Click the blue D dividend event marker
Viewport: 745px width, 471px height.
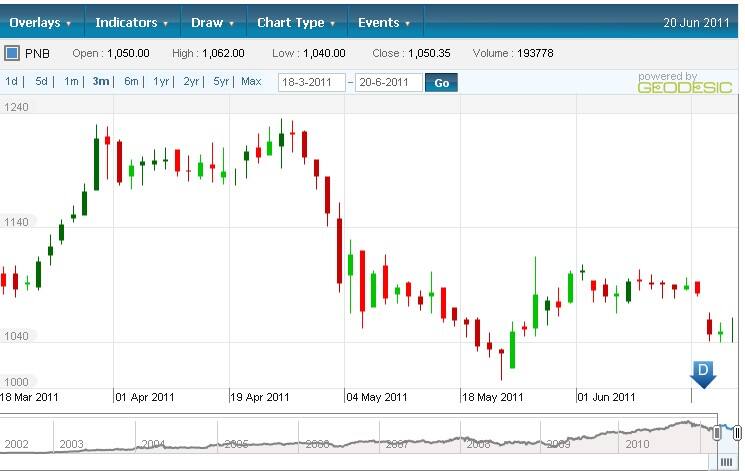pyautogui.click(x=702, y=374)
